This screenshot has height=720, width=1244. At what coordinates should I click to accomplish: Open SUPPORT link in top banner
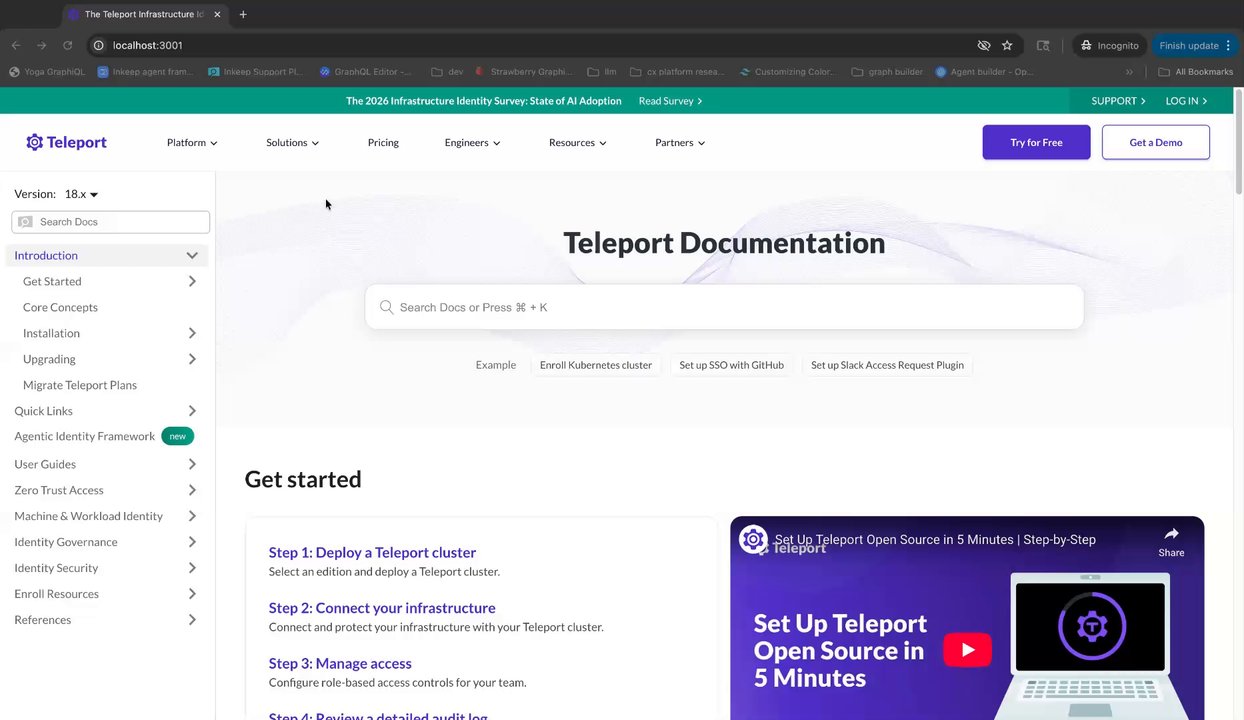[x=1118, y=101]
